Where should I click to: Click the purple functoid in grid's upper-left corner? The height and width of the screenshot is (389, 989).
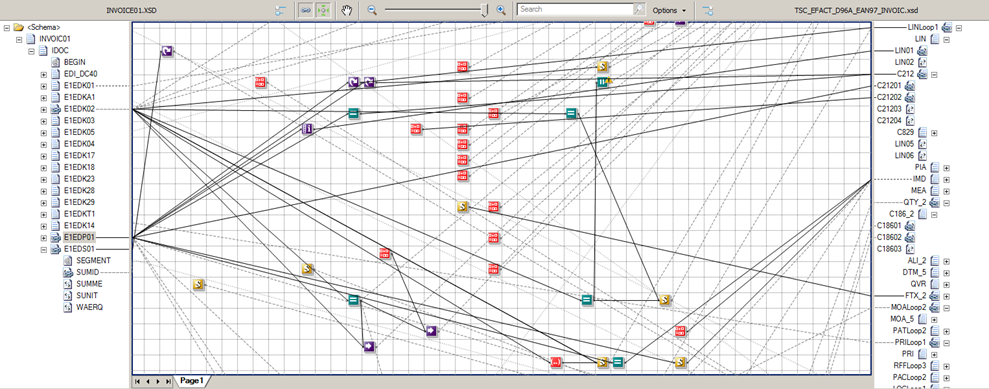tap(167, 52)
